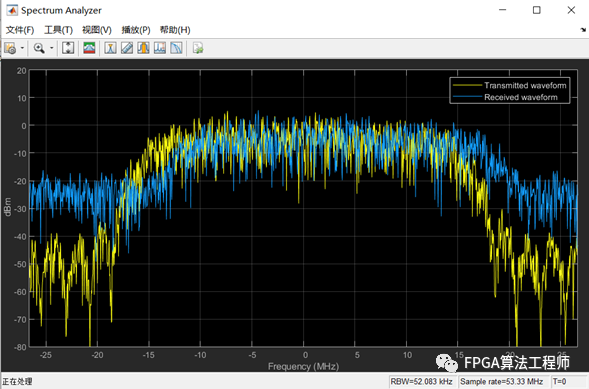Close the Spectrum Analyzer window
Viewport: 589px width, 389px height.
(571, 10)
